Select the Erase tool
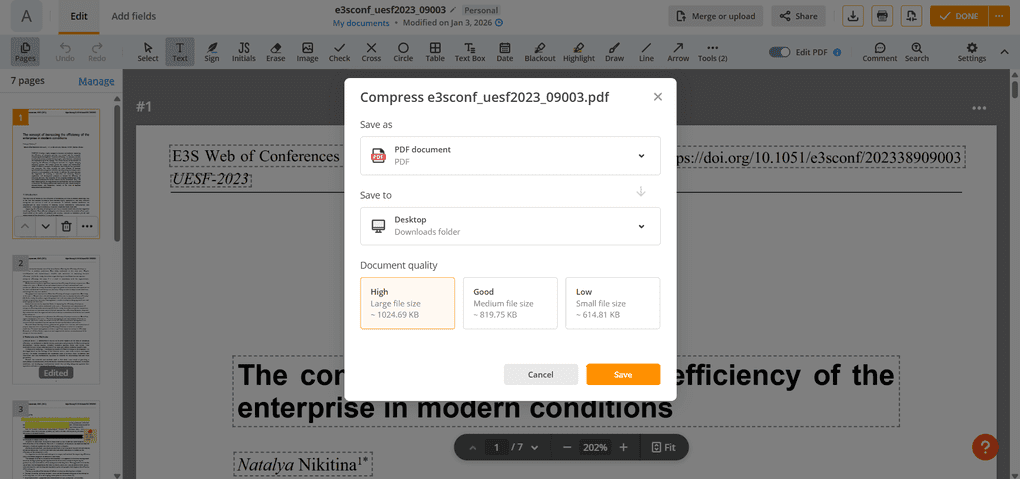The image size is (1020, 479). 275,52
